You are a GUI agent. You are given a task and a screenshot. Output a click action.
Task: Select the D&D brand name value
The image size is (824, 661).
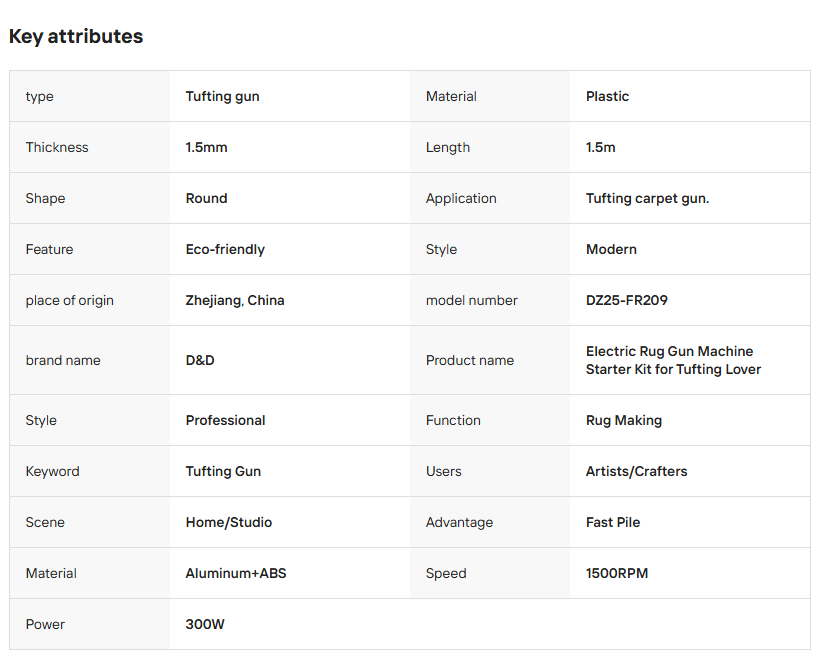click(x=200, y=360)
